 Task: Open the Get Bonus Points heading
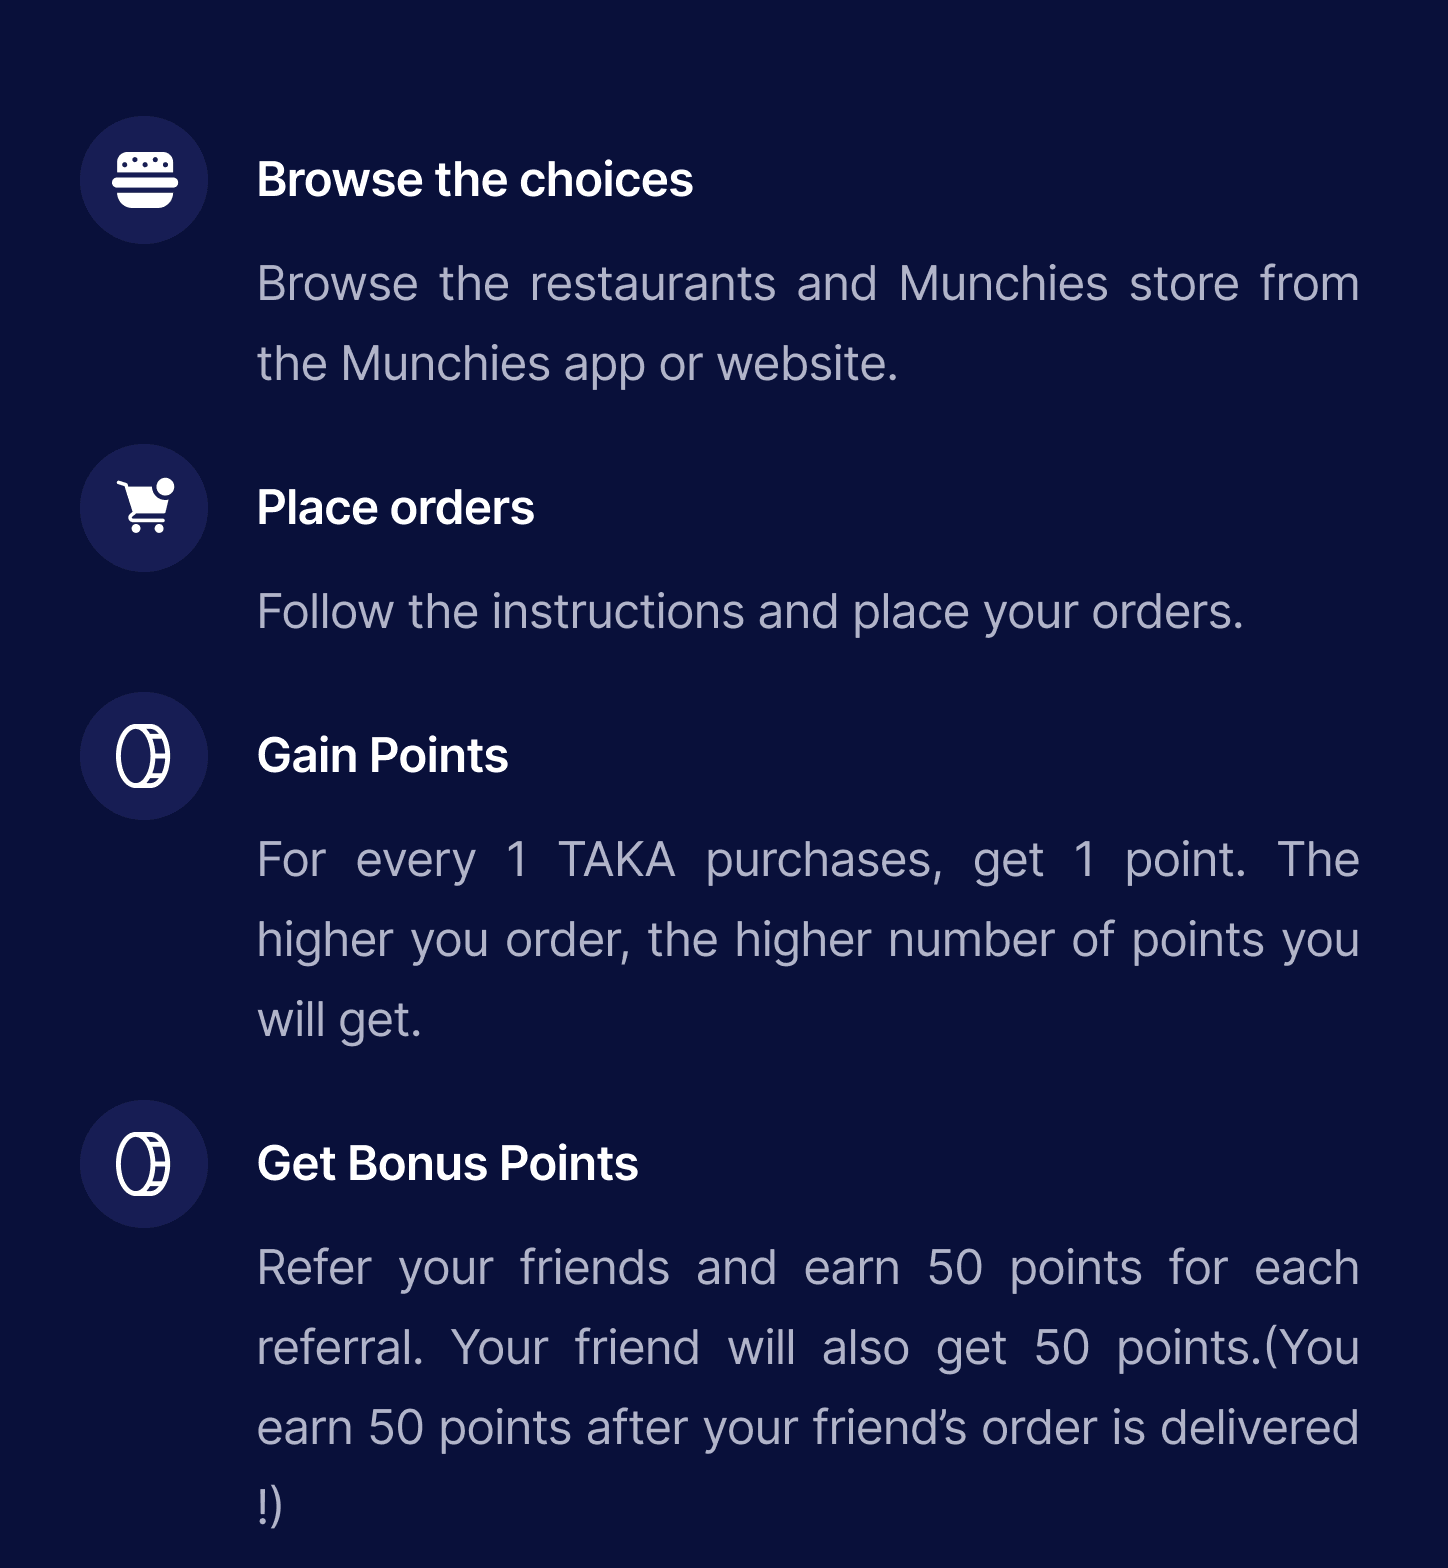[x=448, y=1164]
